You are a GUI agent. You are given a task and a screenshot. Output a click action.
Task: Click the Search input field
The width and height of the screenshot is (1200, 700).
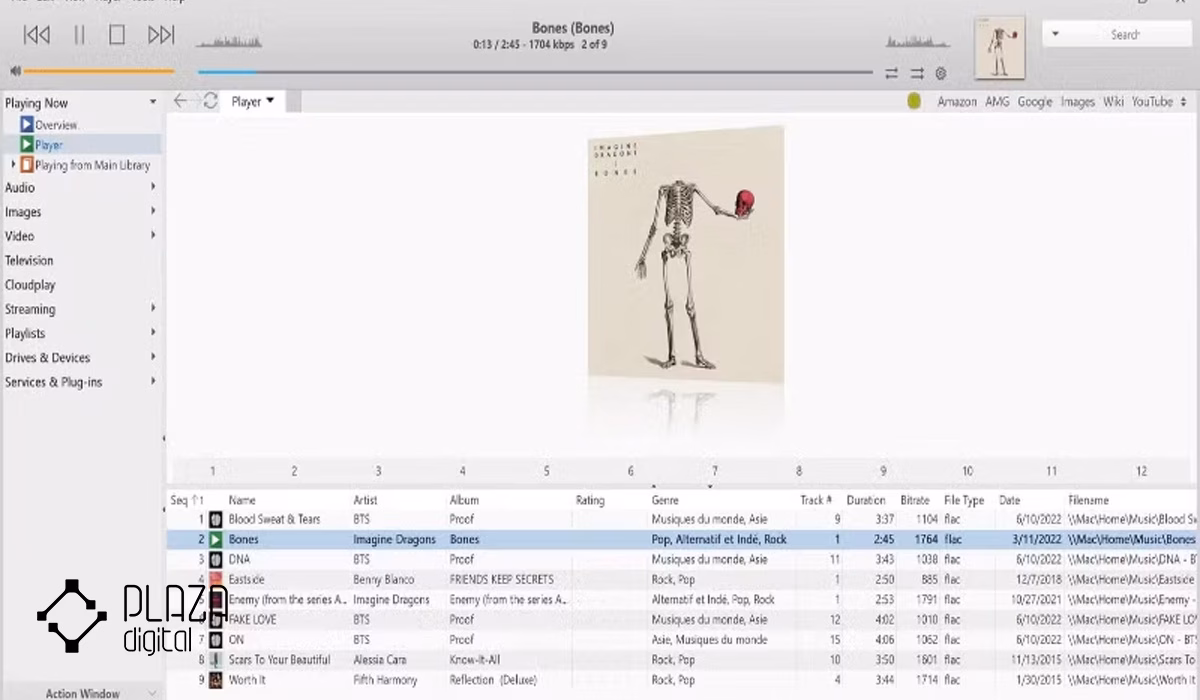1125,34
